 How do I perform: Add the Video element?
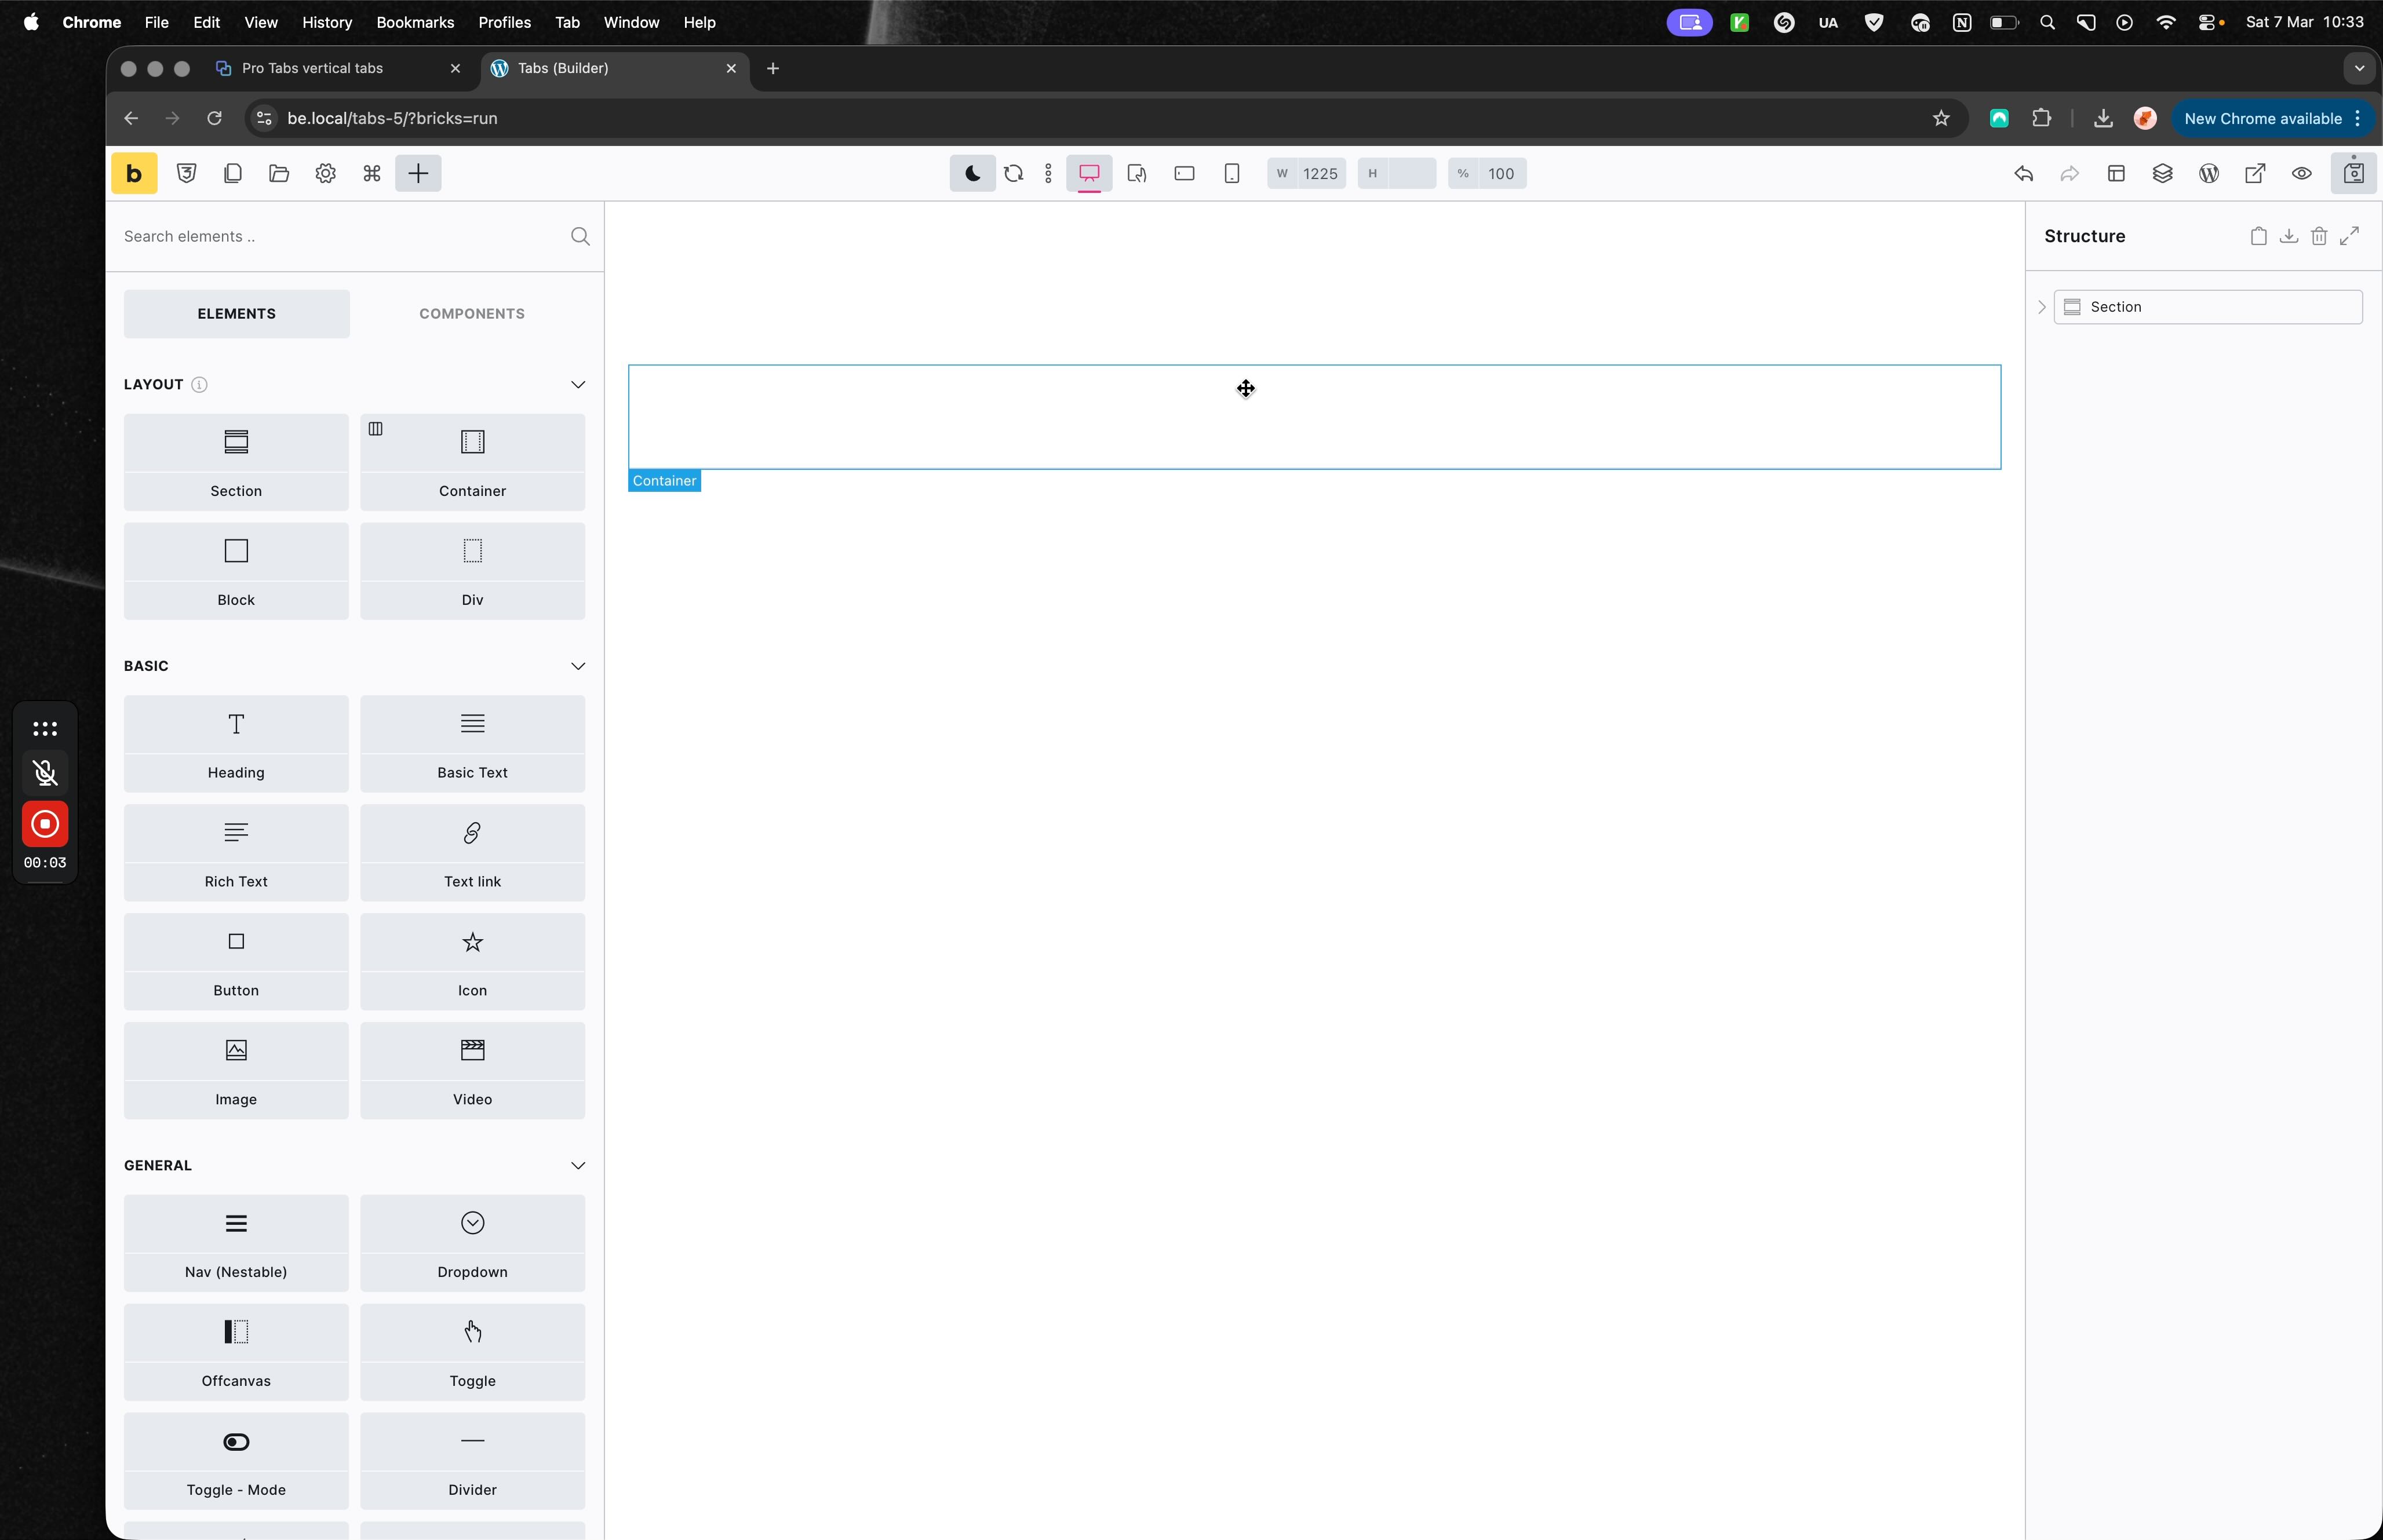click(472, 1070)
